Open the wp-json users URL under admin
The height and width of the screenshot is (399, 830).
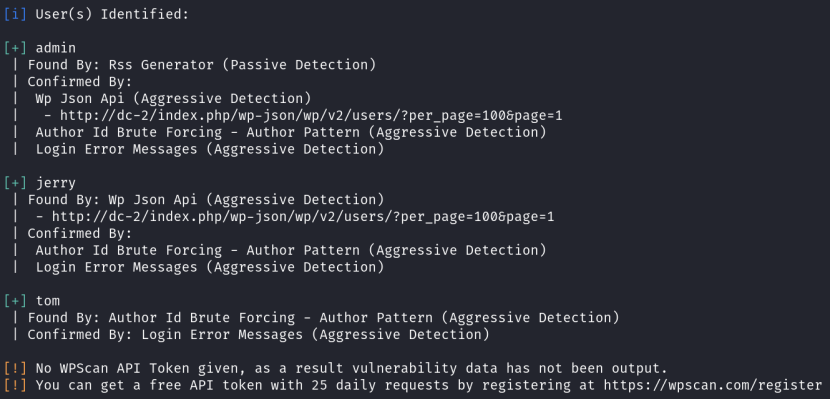(x=311, y=116)
